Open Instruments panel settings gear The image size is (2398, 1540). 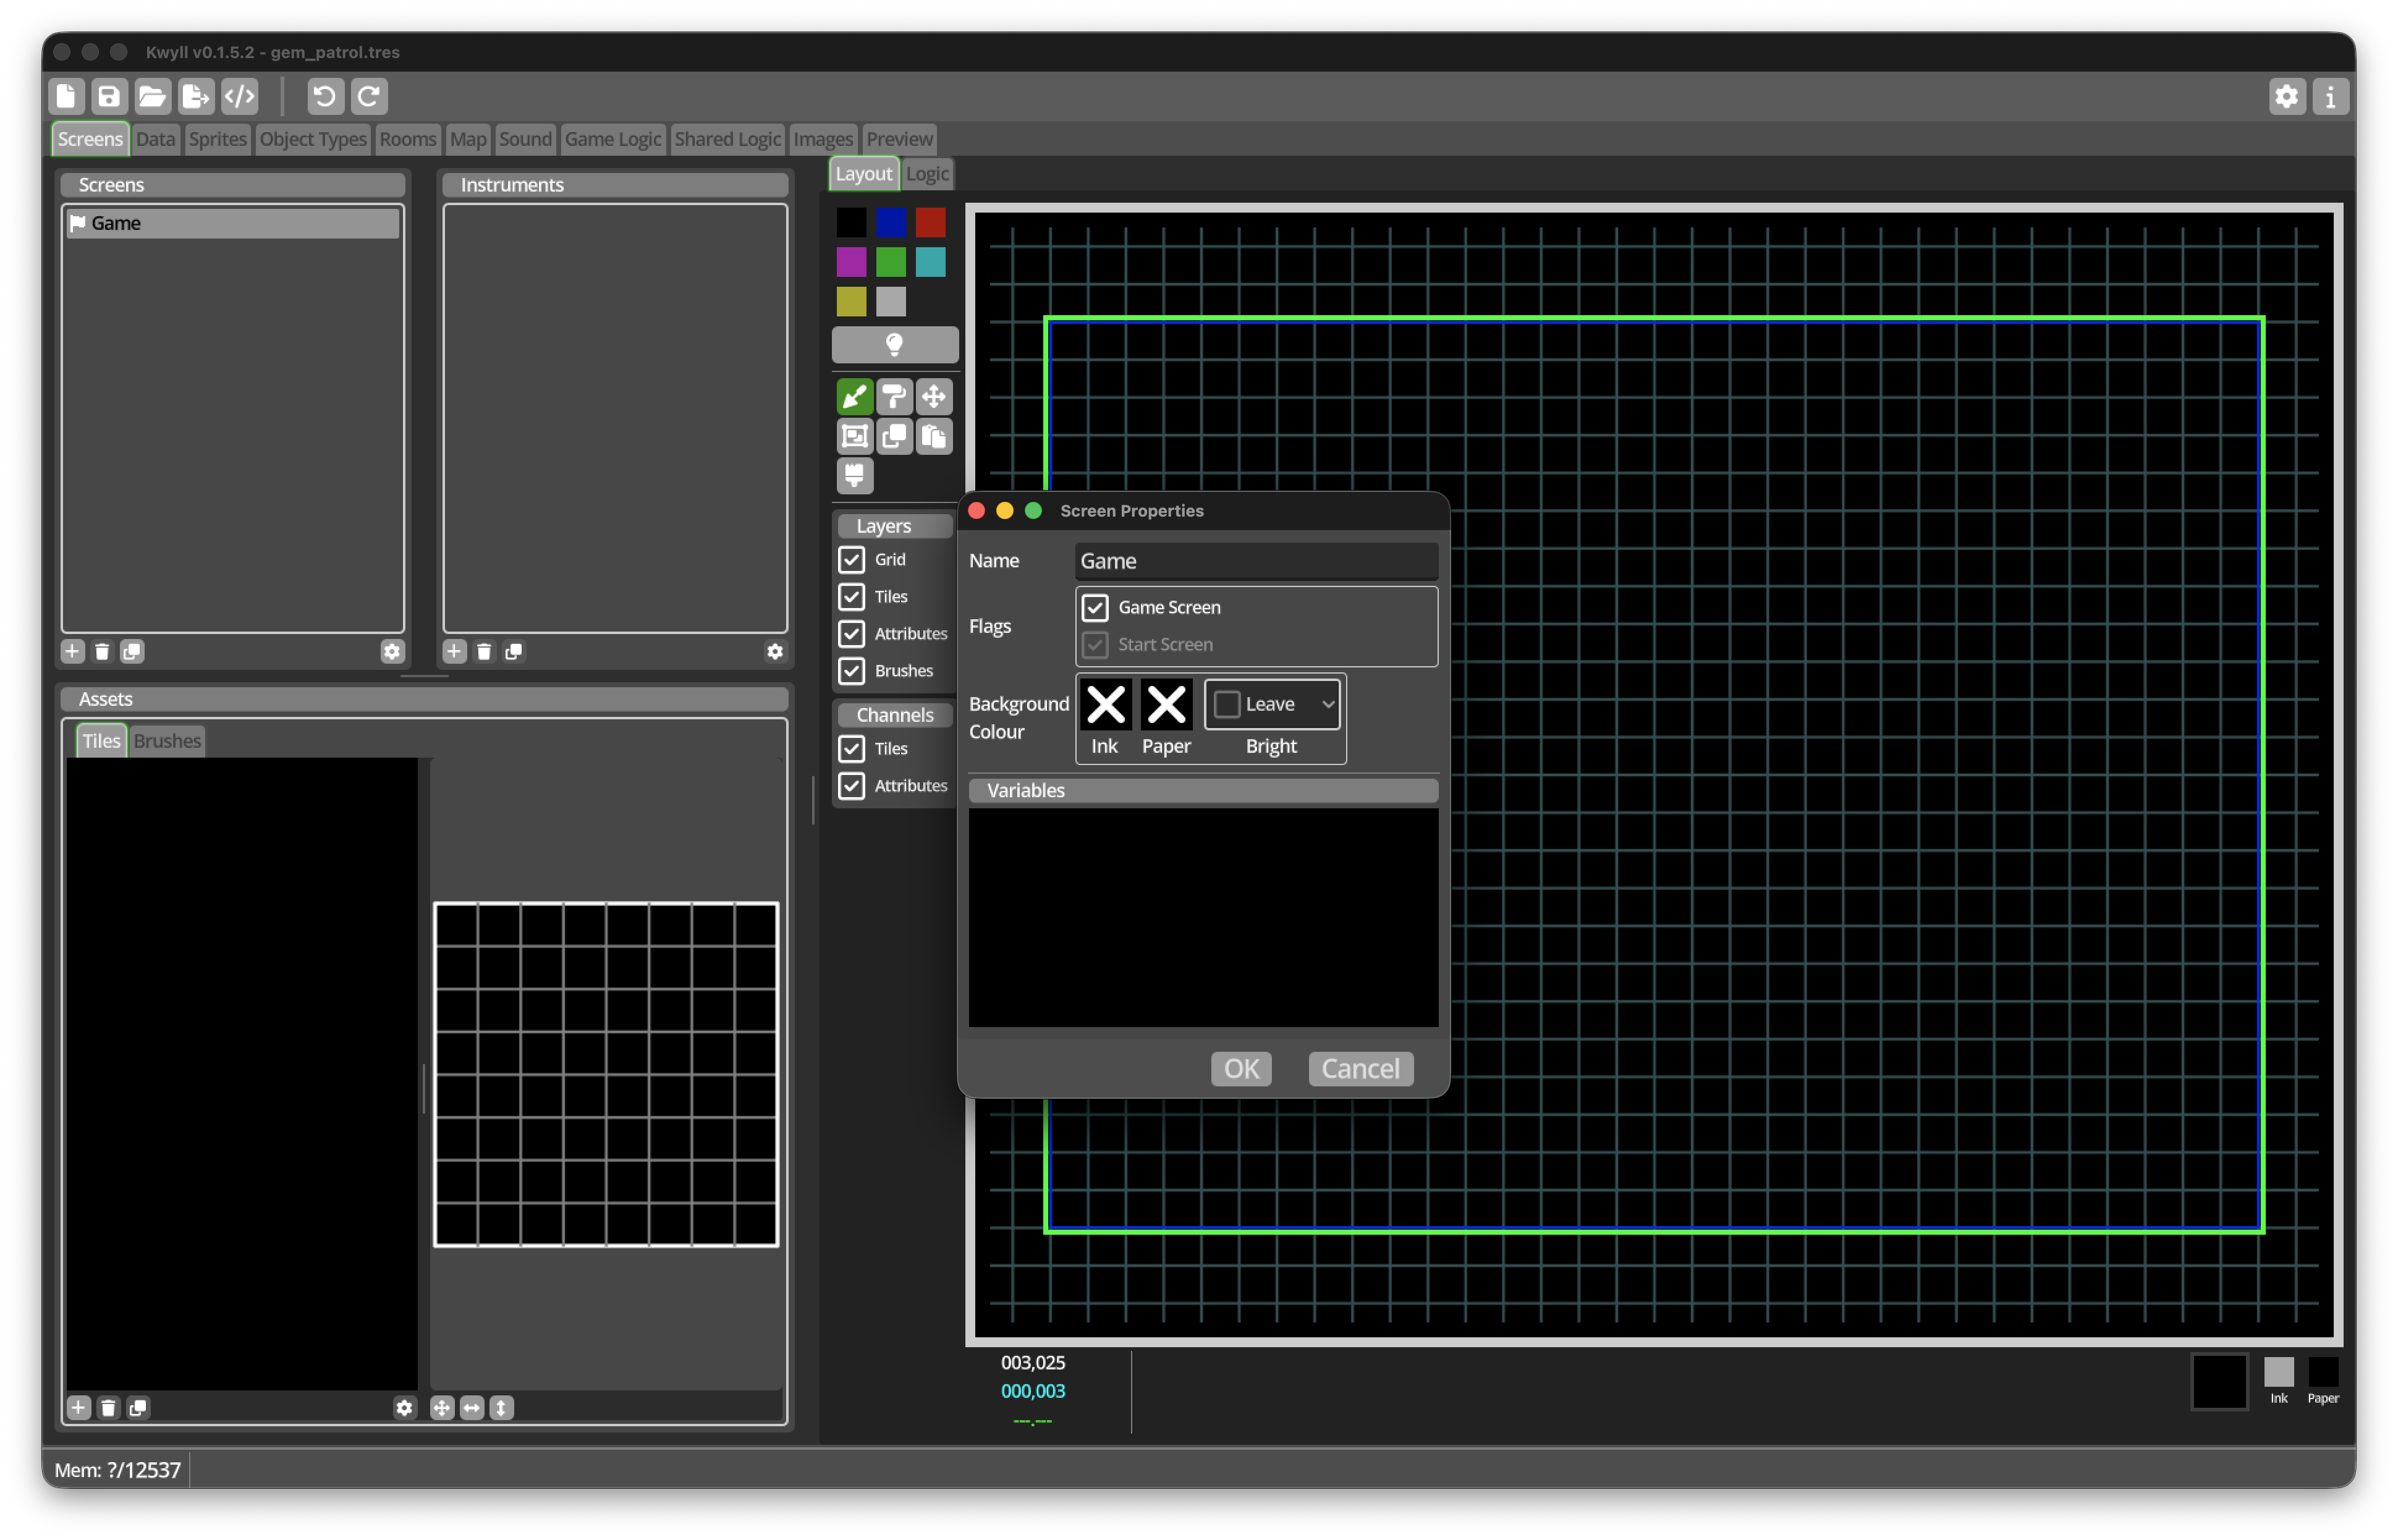point(775,652)
